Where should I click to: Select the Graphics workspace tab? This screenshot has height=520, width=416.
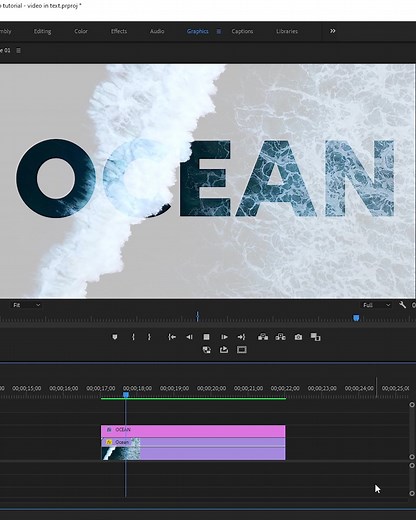click(x=198, y=31)
